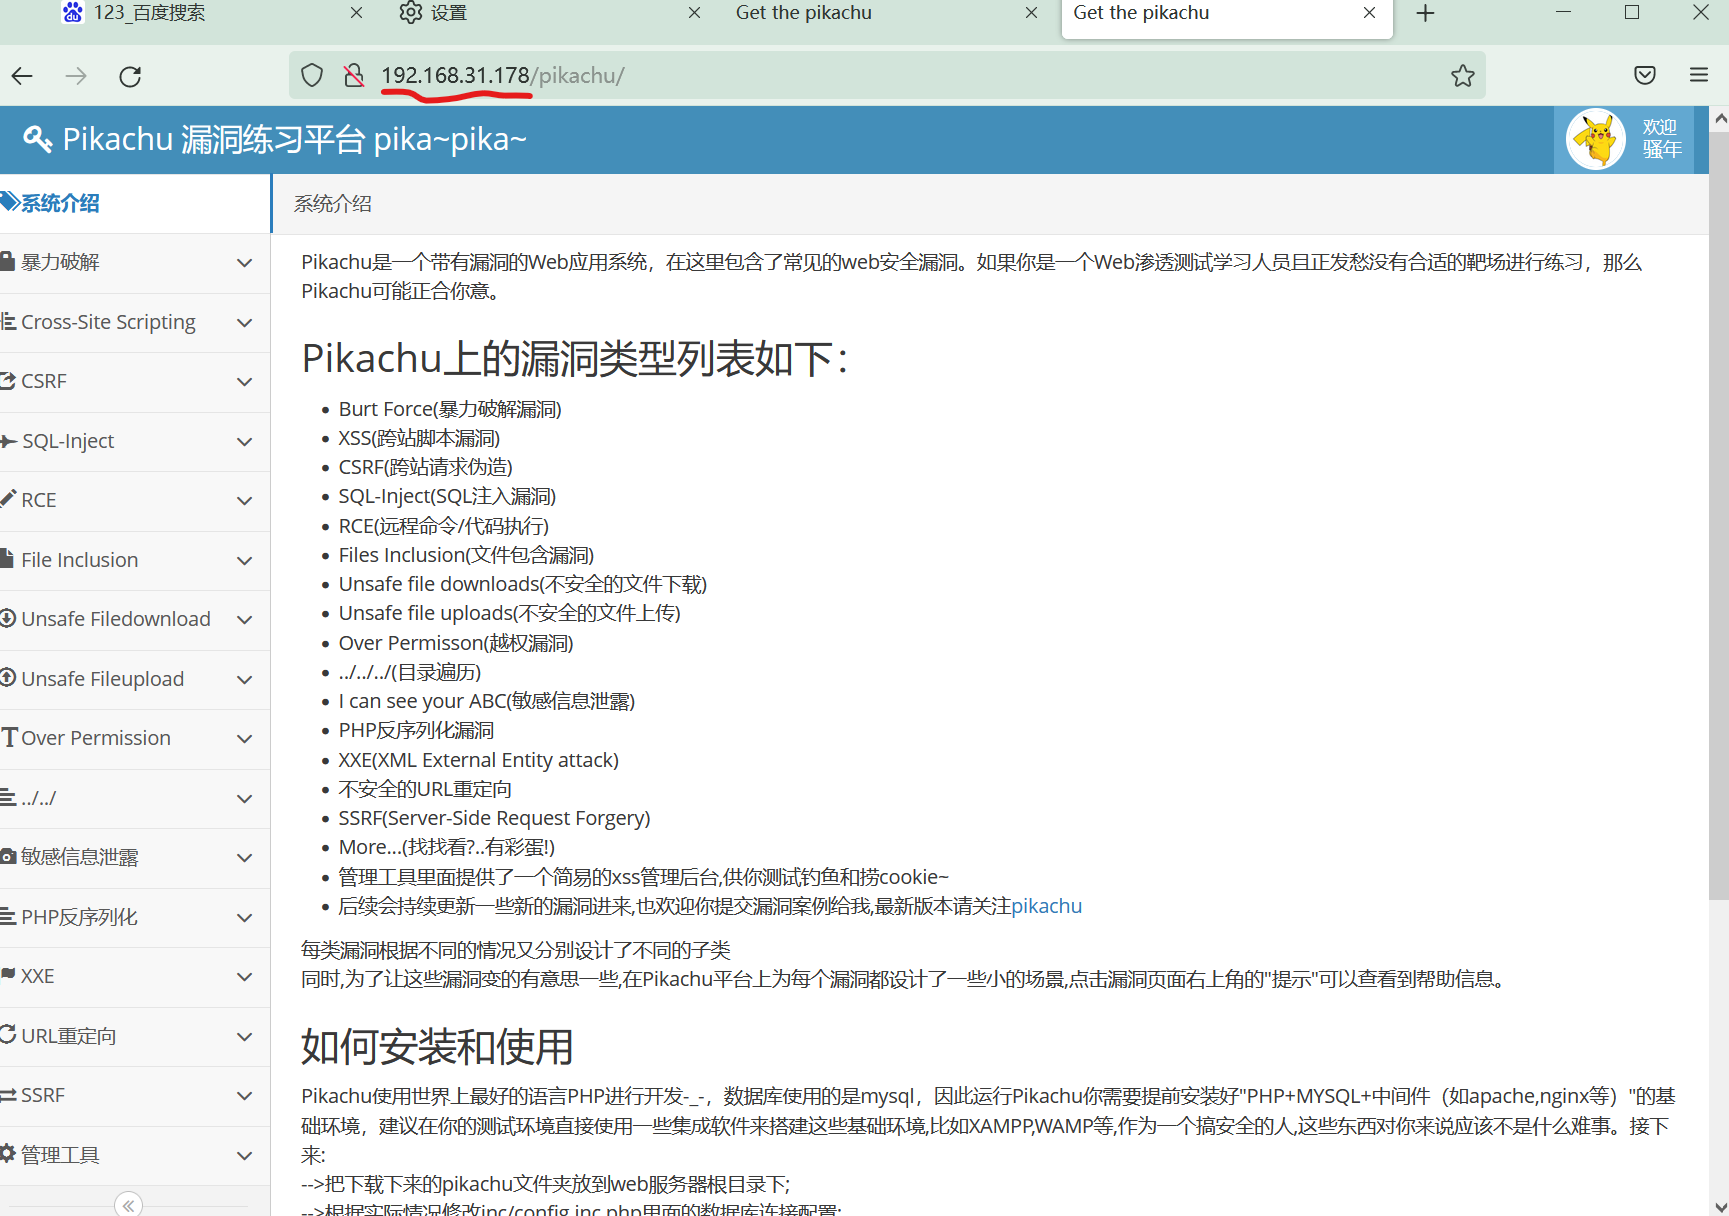This screenshot has width=1729, height=1216.
Task: Open the SSRF sidebar item
Action: point(135,1095)
